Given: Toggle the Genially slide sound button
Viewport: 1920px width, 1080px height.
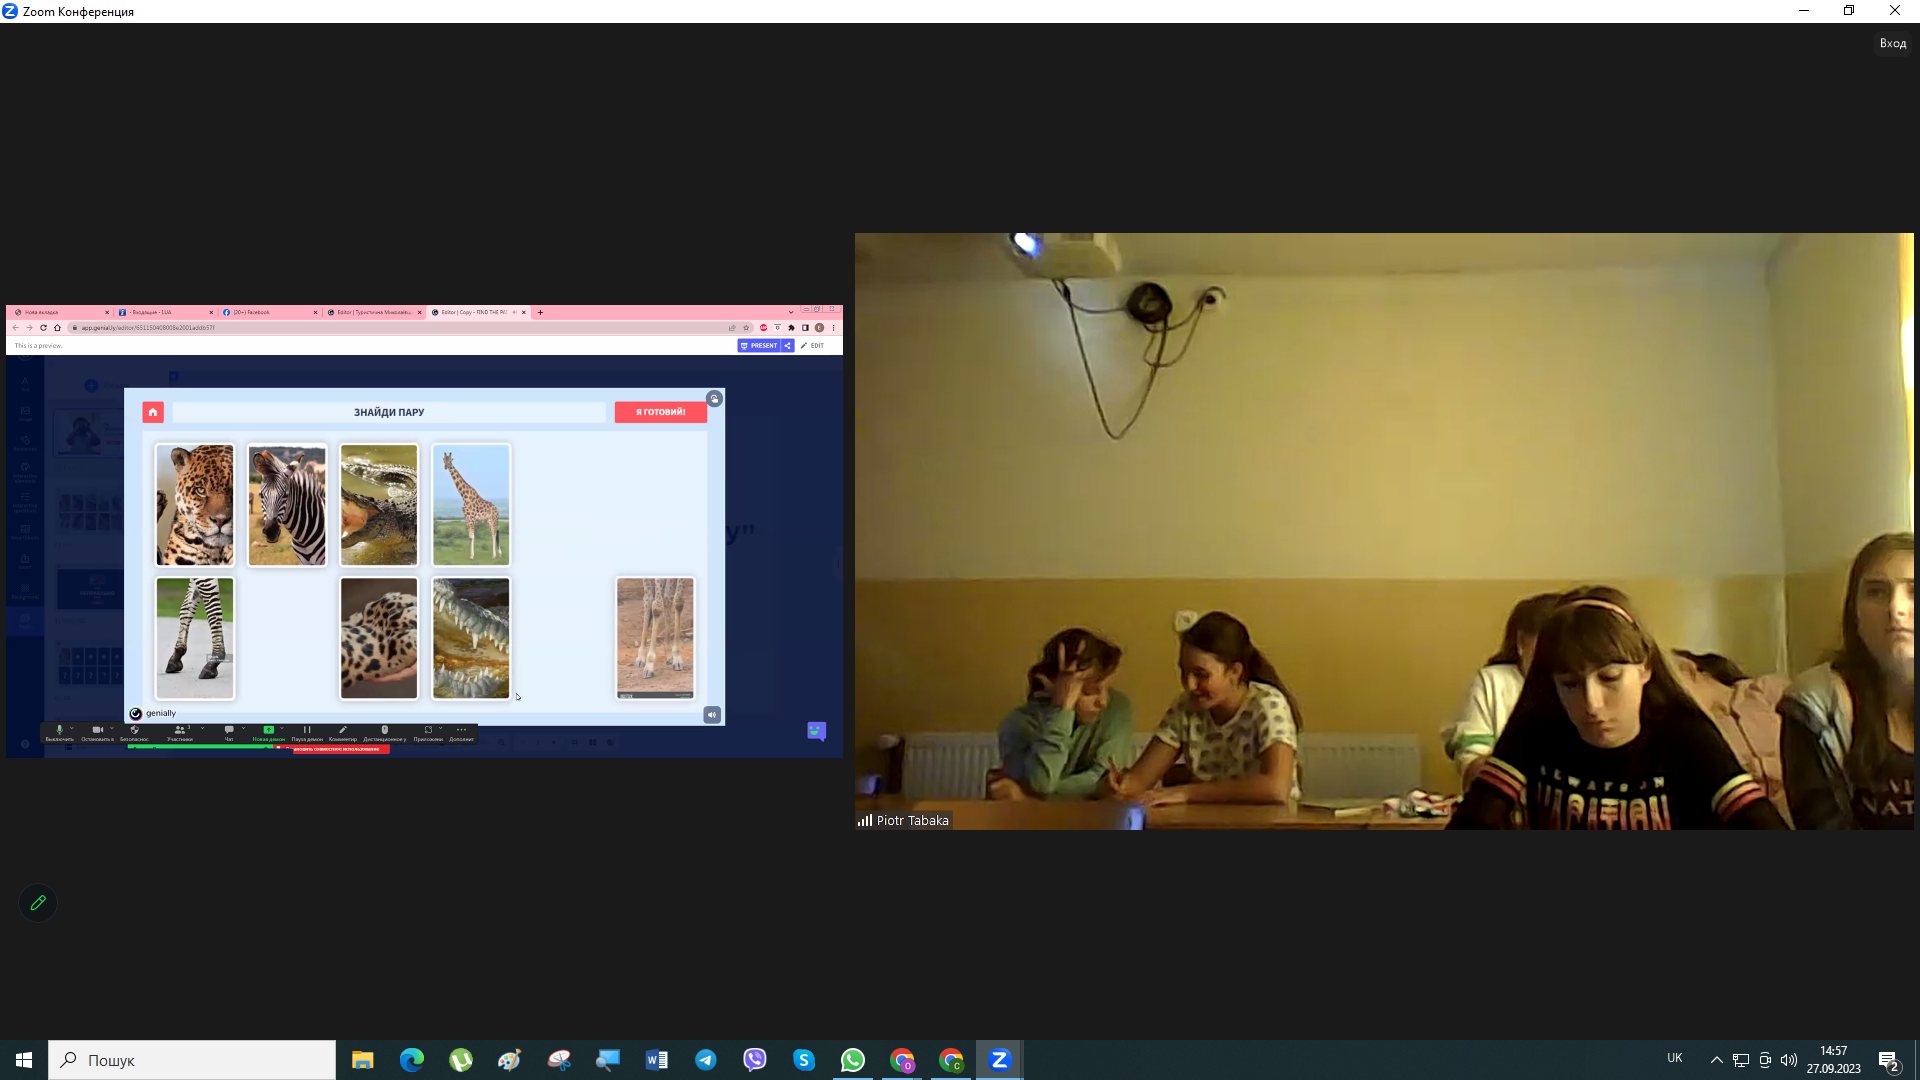Looking at the screenshot, I should click(712, 715).
